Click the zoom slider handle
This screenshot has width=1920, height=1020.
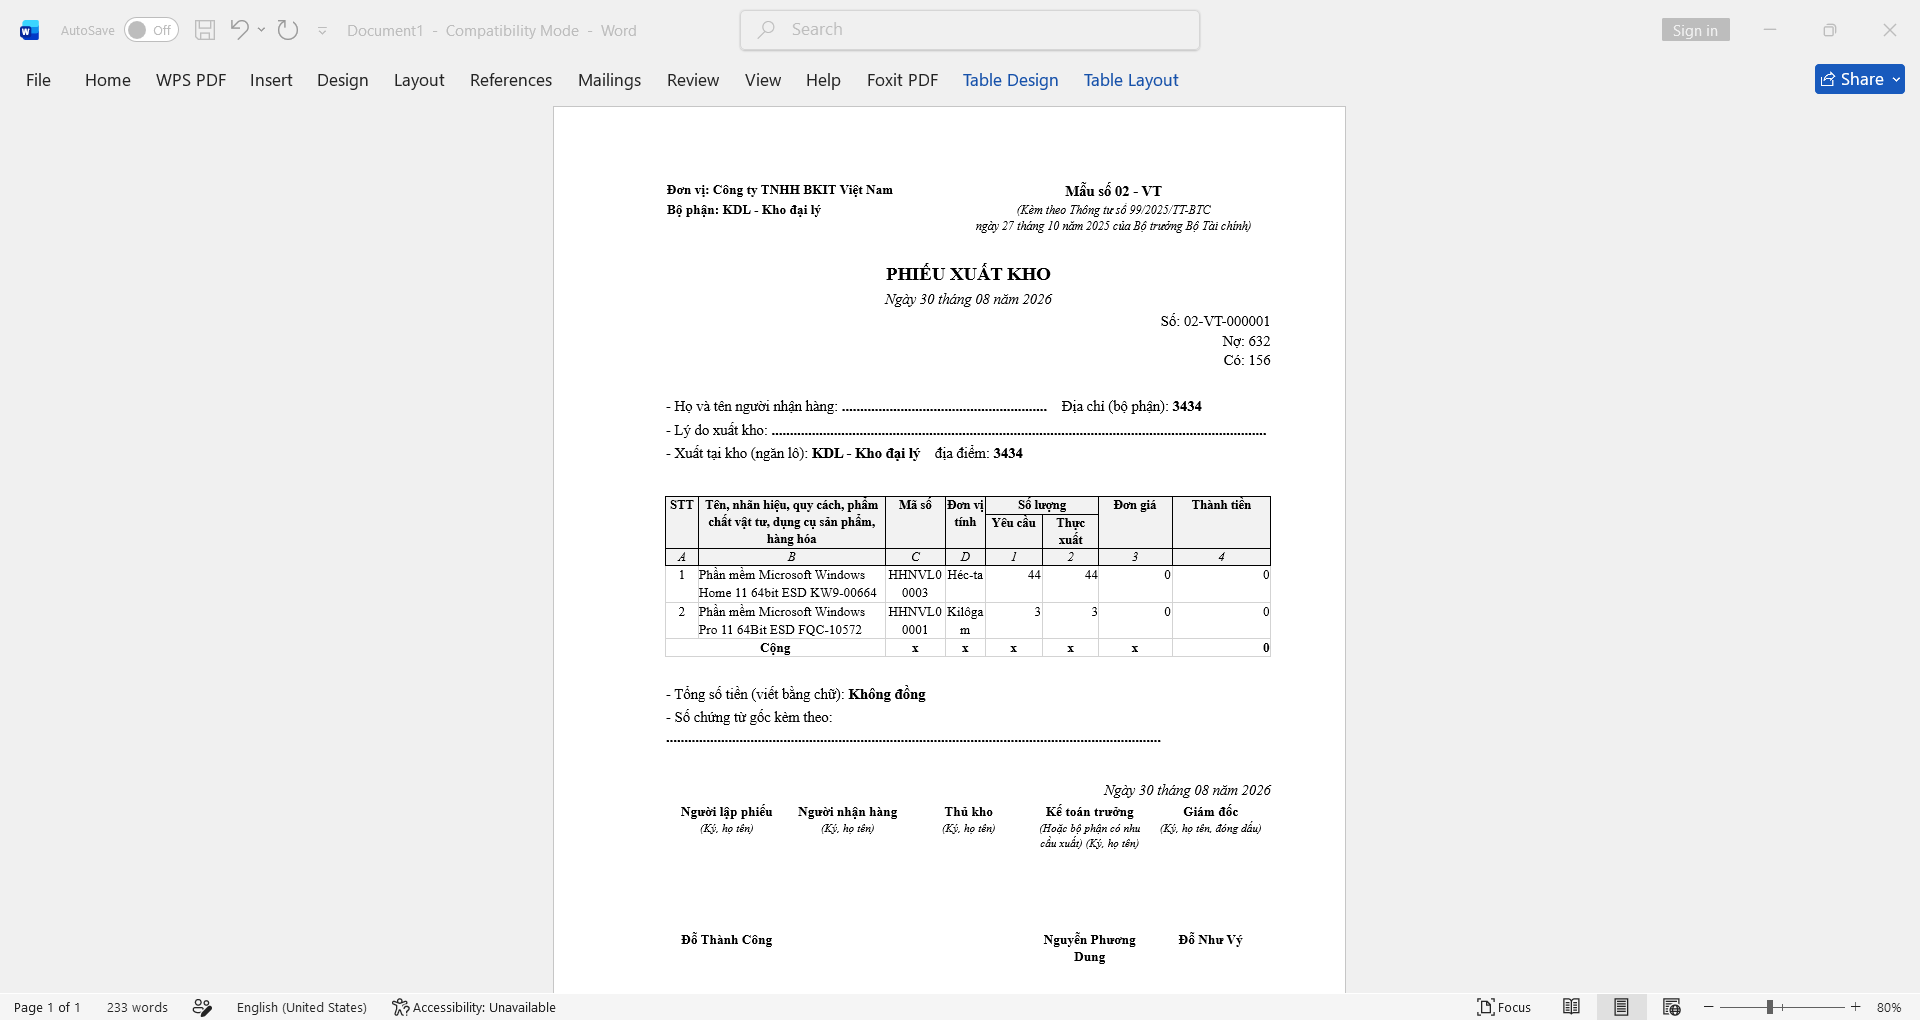(1770, 1007)
